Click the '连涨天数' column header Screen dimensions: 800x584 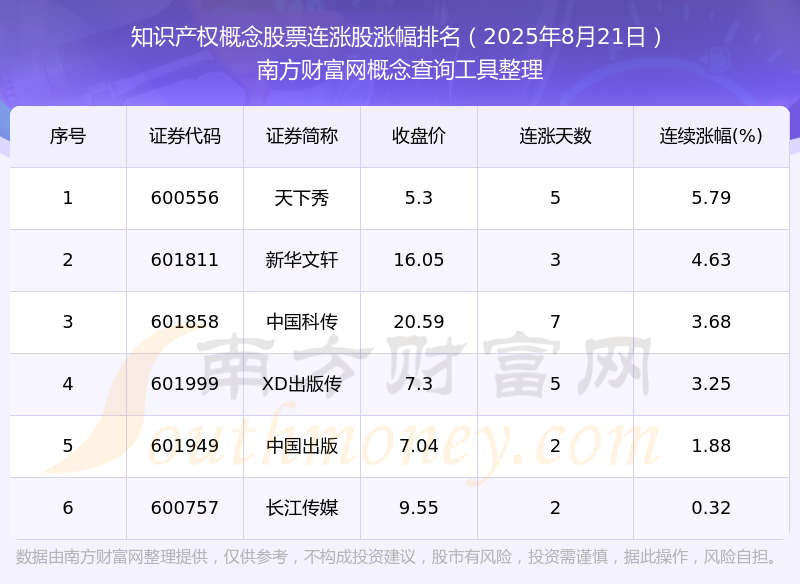pos(555,136)
